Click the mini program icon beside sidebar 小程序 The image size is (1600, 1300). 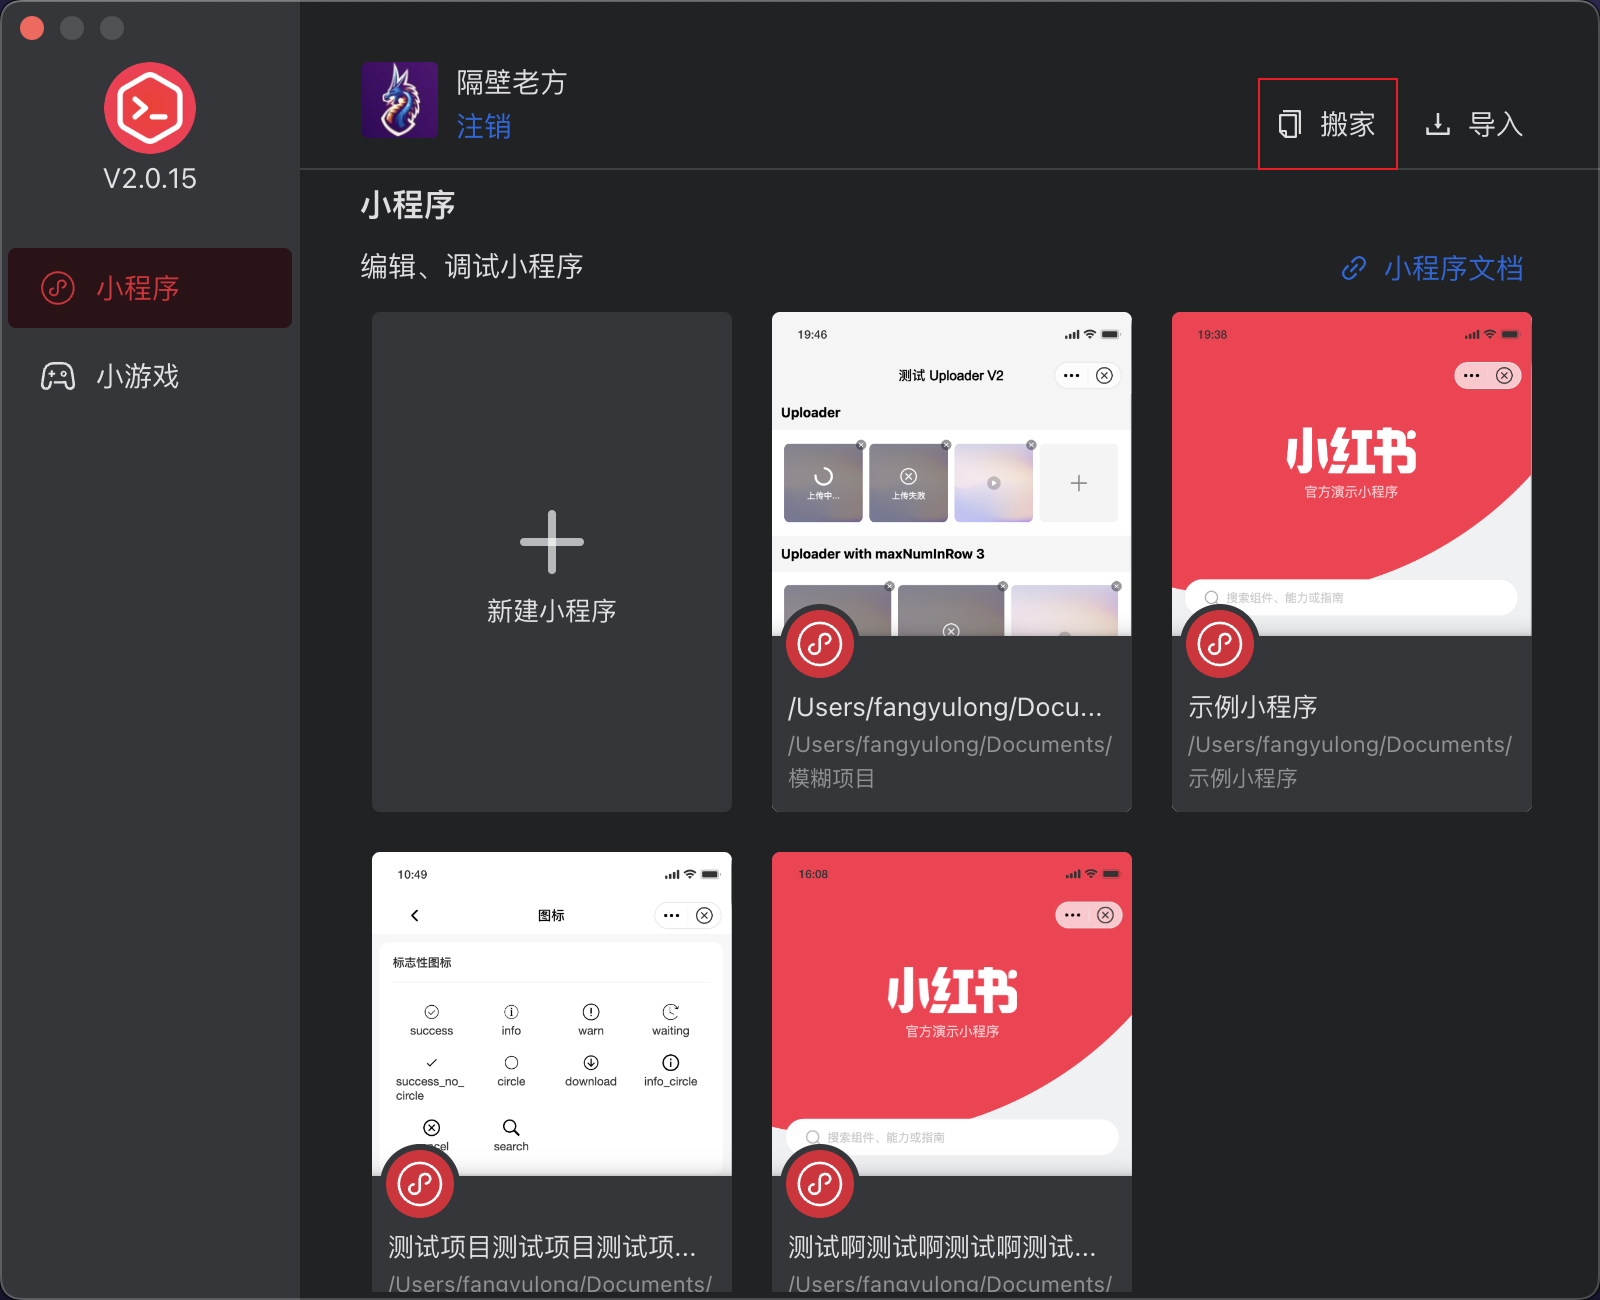58,288
